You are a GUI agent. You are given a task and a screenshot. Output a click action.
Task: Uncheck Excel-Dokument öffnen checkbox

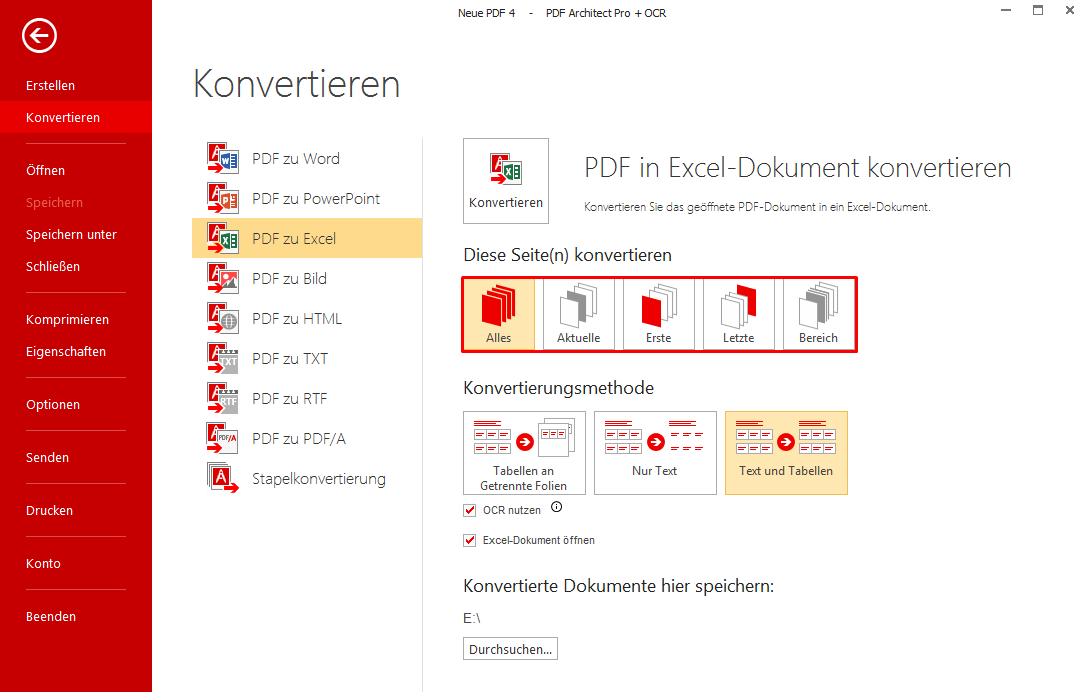(470, 540)
